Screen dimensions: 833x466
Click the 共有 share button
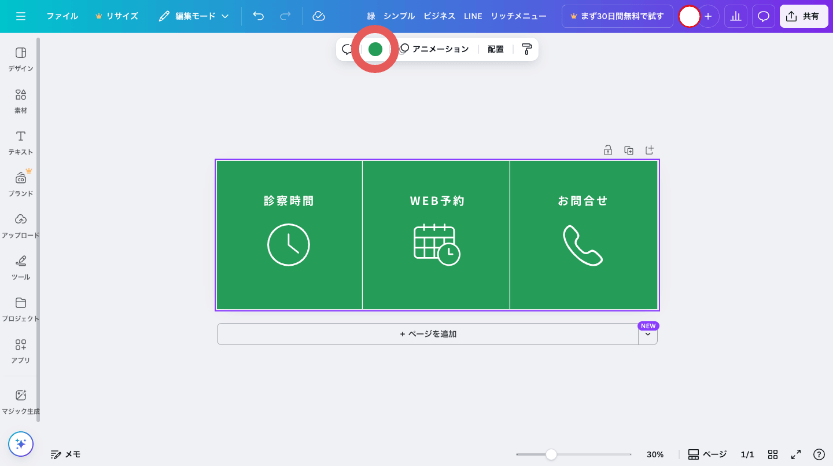(803, 16)
